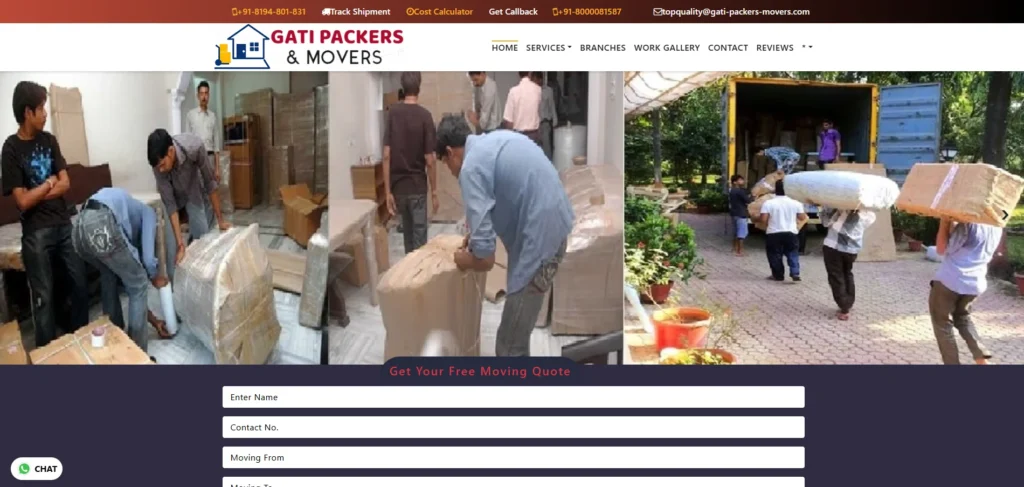This screenshot has height=487, width=1024.
Task: Click the Get Callback link
Action: [513, 12]
